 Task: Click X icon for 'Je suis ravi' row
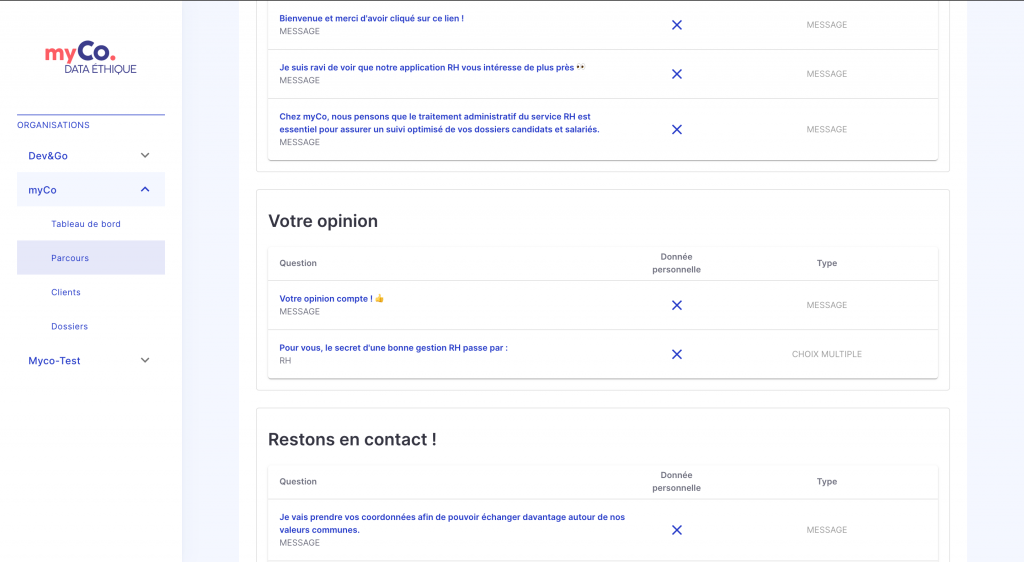(677, 74)
